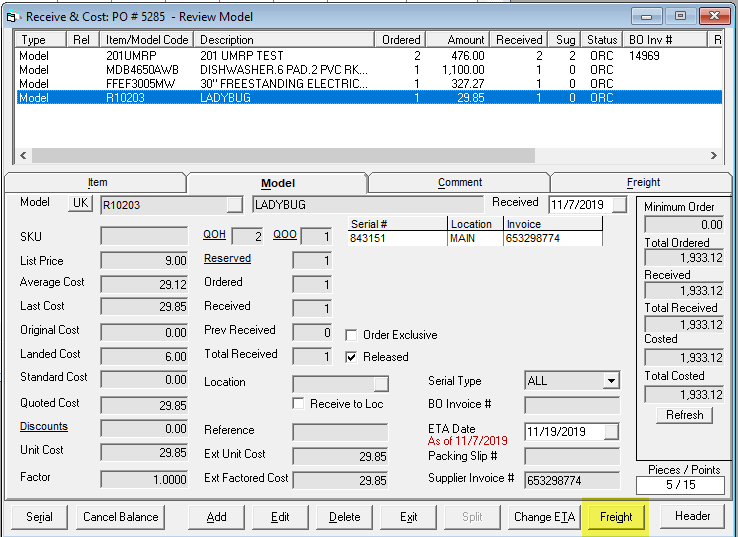738x537 pixels.
Task: Open the QOO link
Action: 285,234
